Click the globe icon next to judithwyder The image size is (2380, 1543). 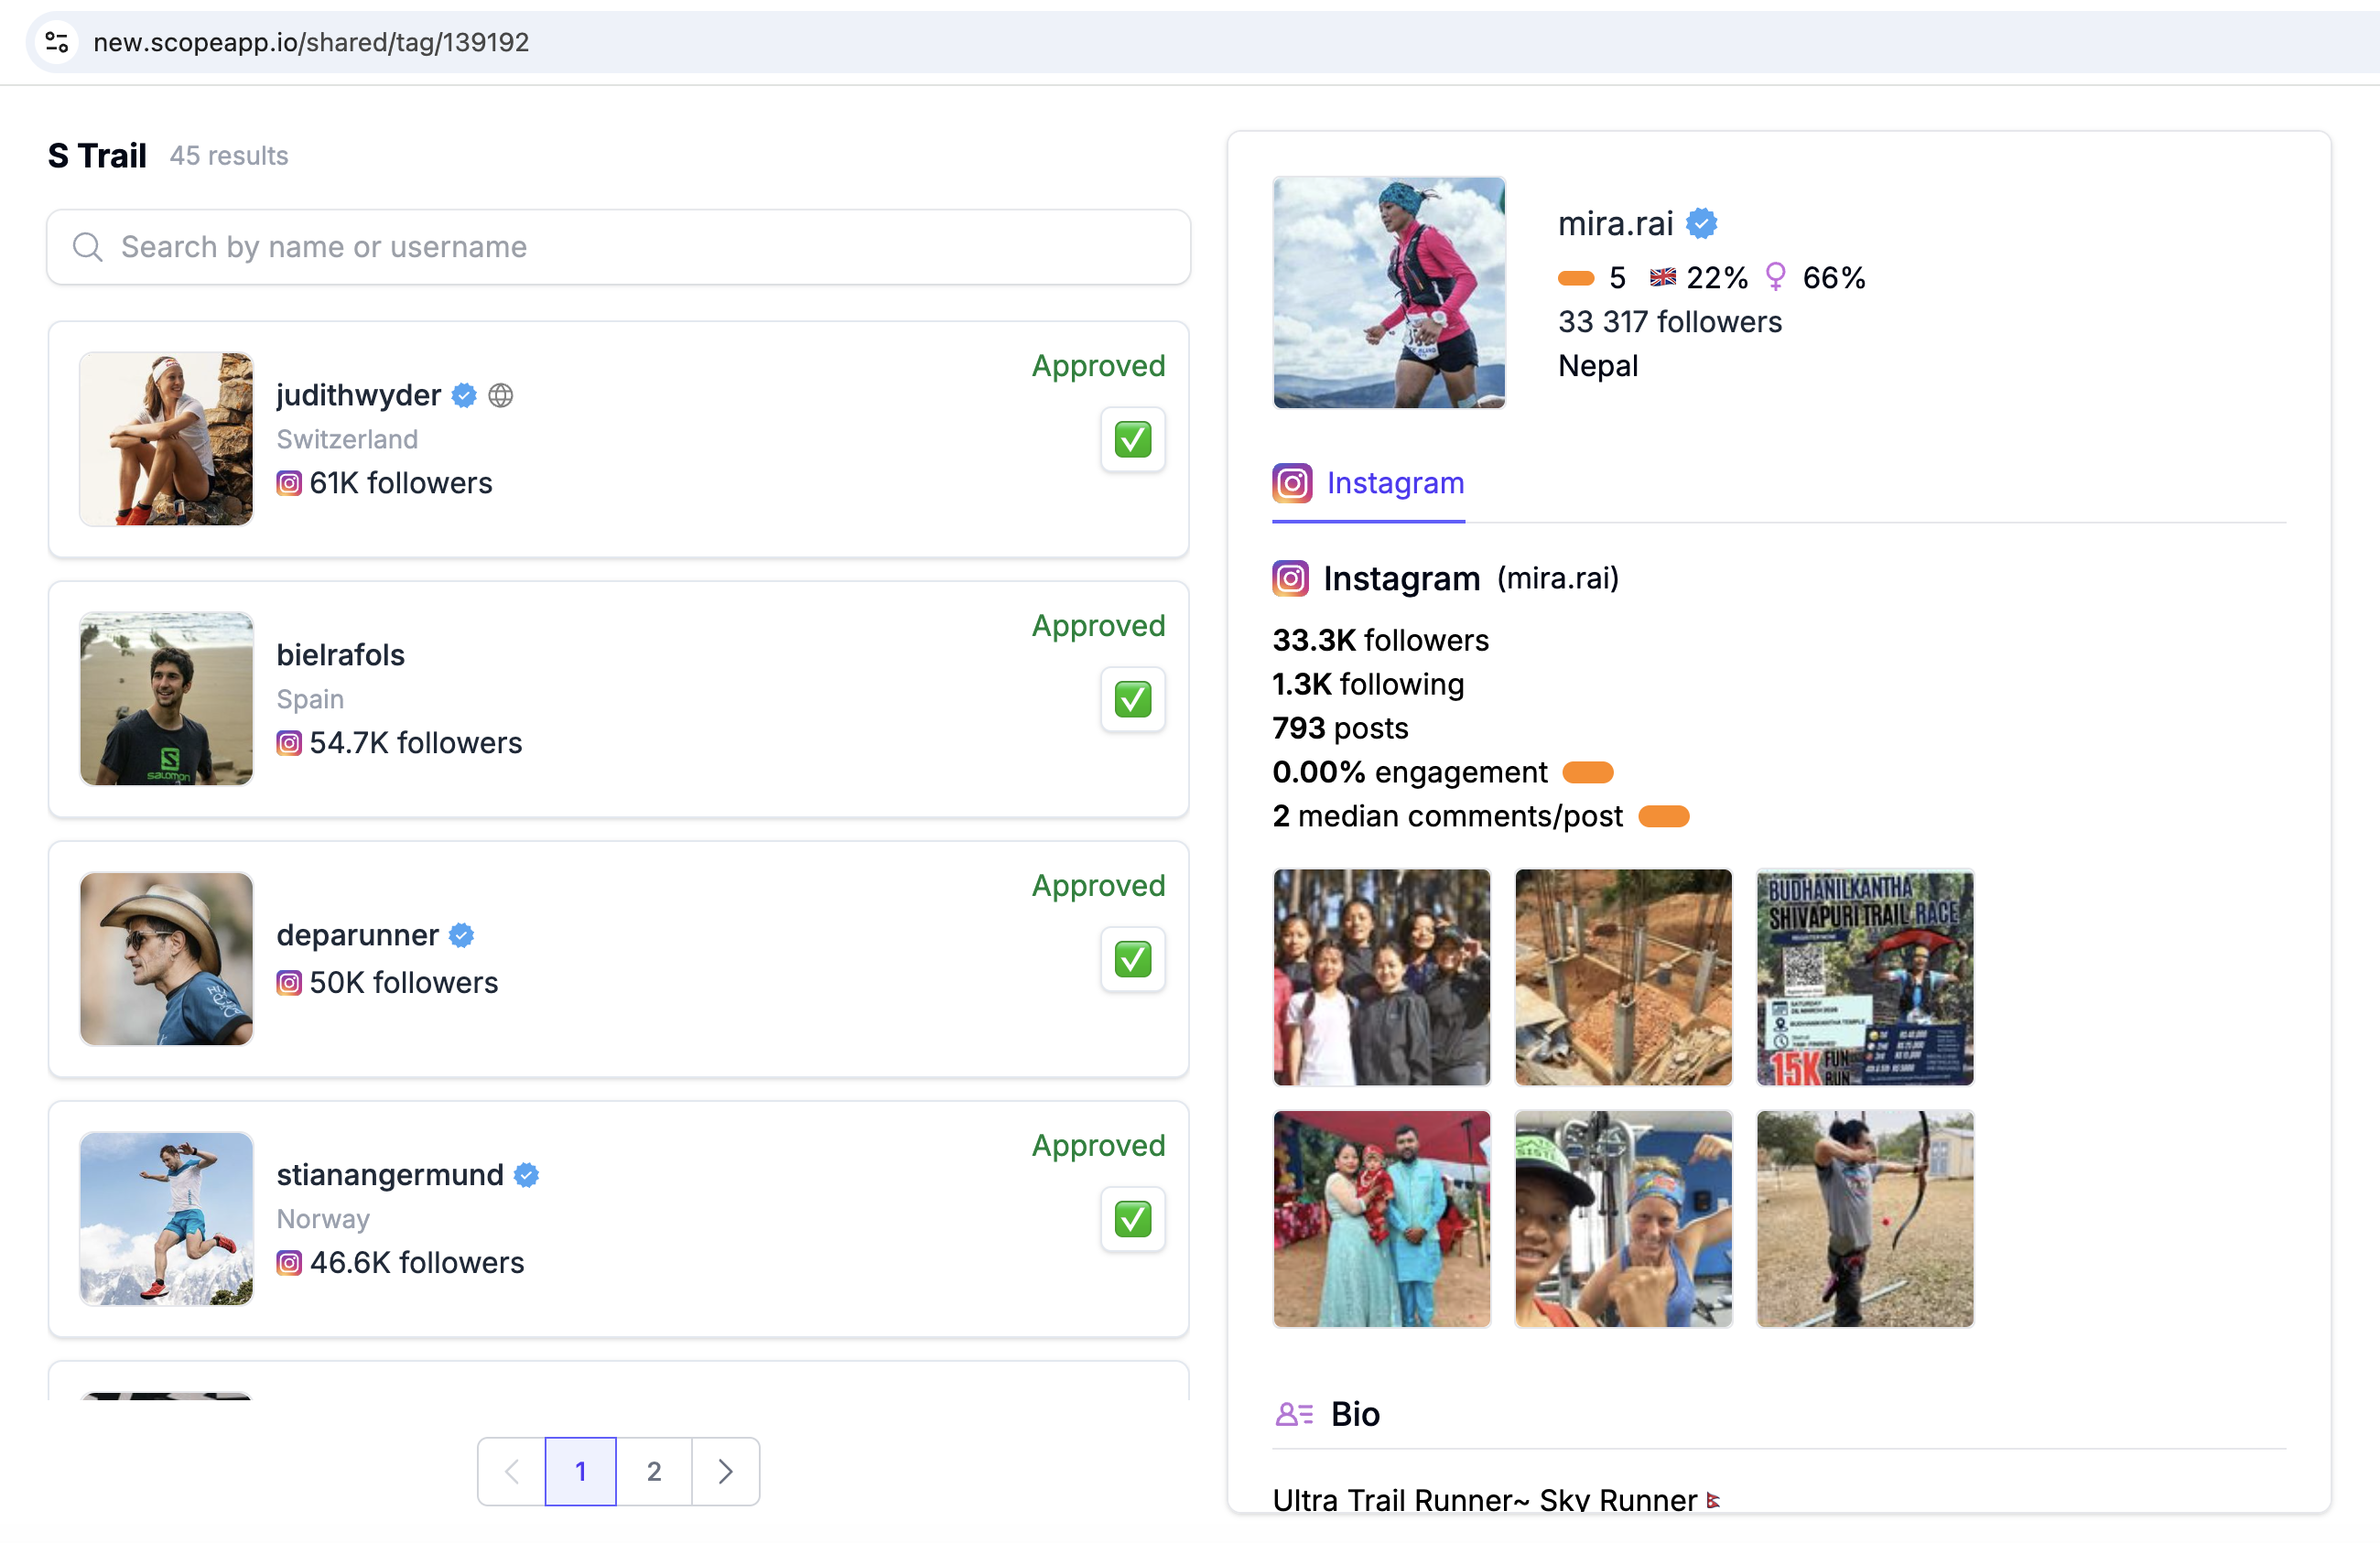pos(500,396)
